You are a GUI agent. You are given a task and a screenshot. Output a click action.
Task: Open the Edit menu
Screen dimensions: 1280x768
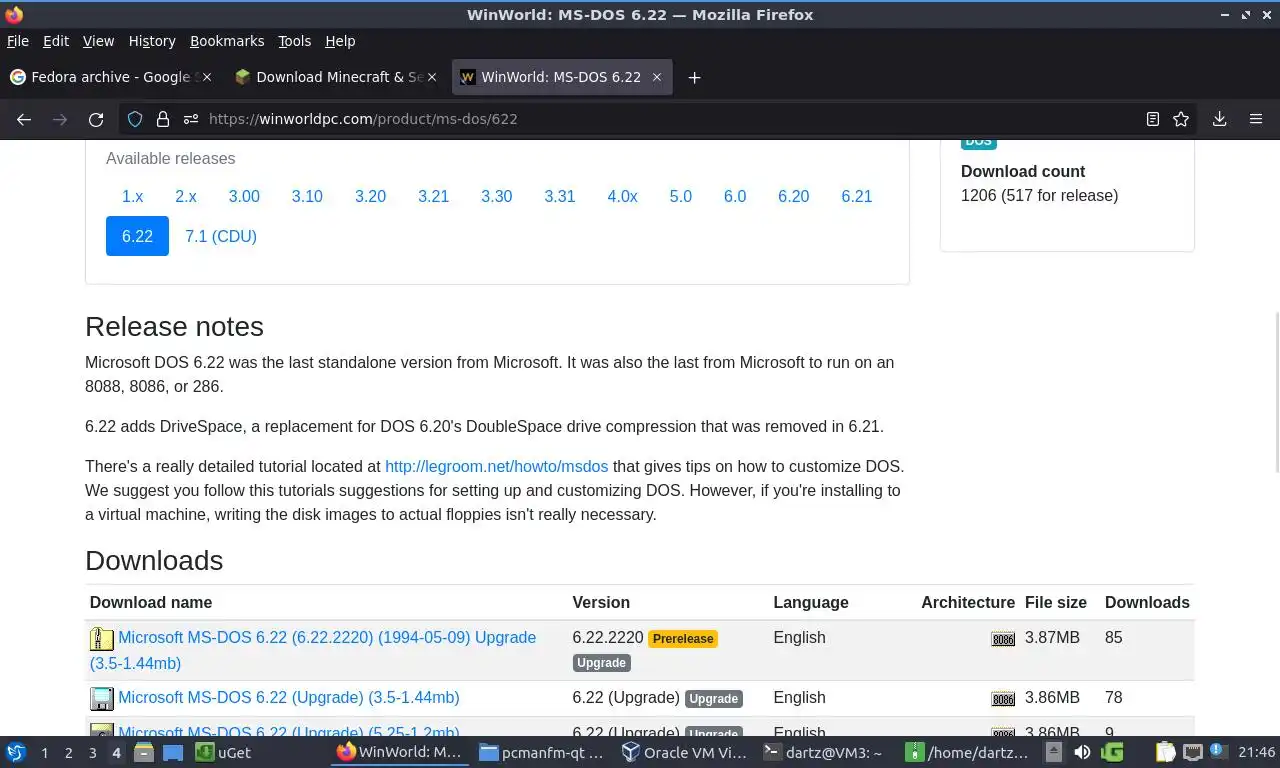point(56,41)
